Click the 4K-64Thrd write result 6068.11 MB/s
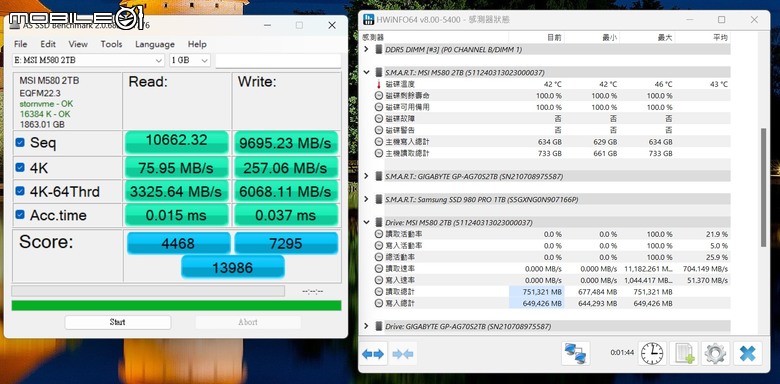Image resolution: width=780 pixels, height=384 pixels. tap(287, 192)
